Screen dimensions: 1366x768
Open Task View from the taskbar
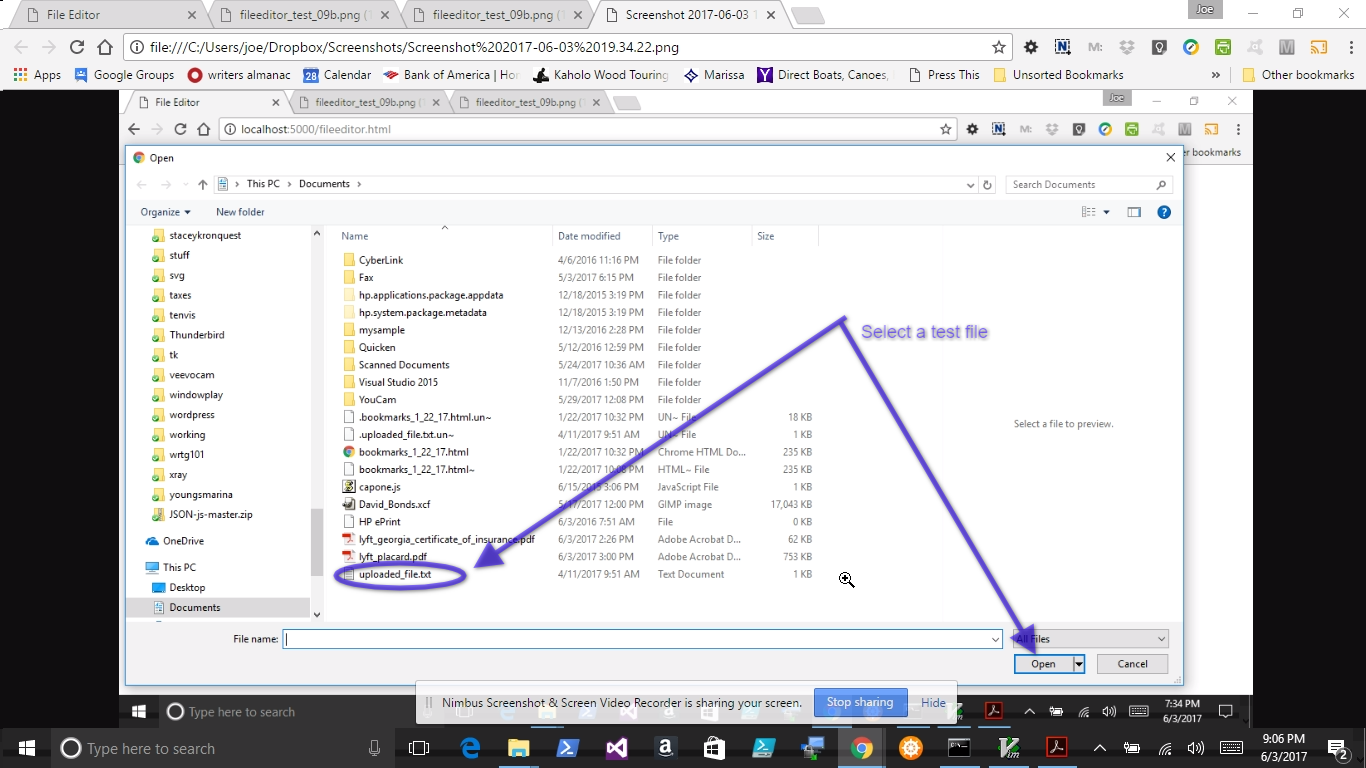(x=419, y=748)
